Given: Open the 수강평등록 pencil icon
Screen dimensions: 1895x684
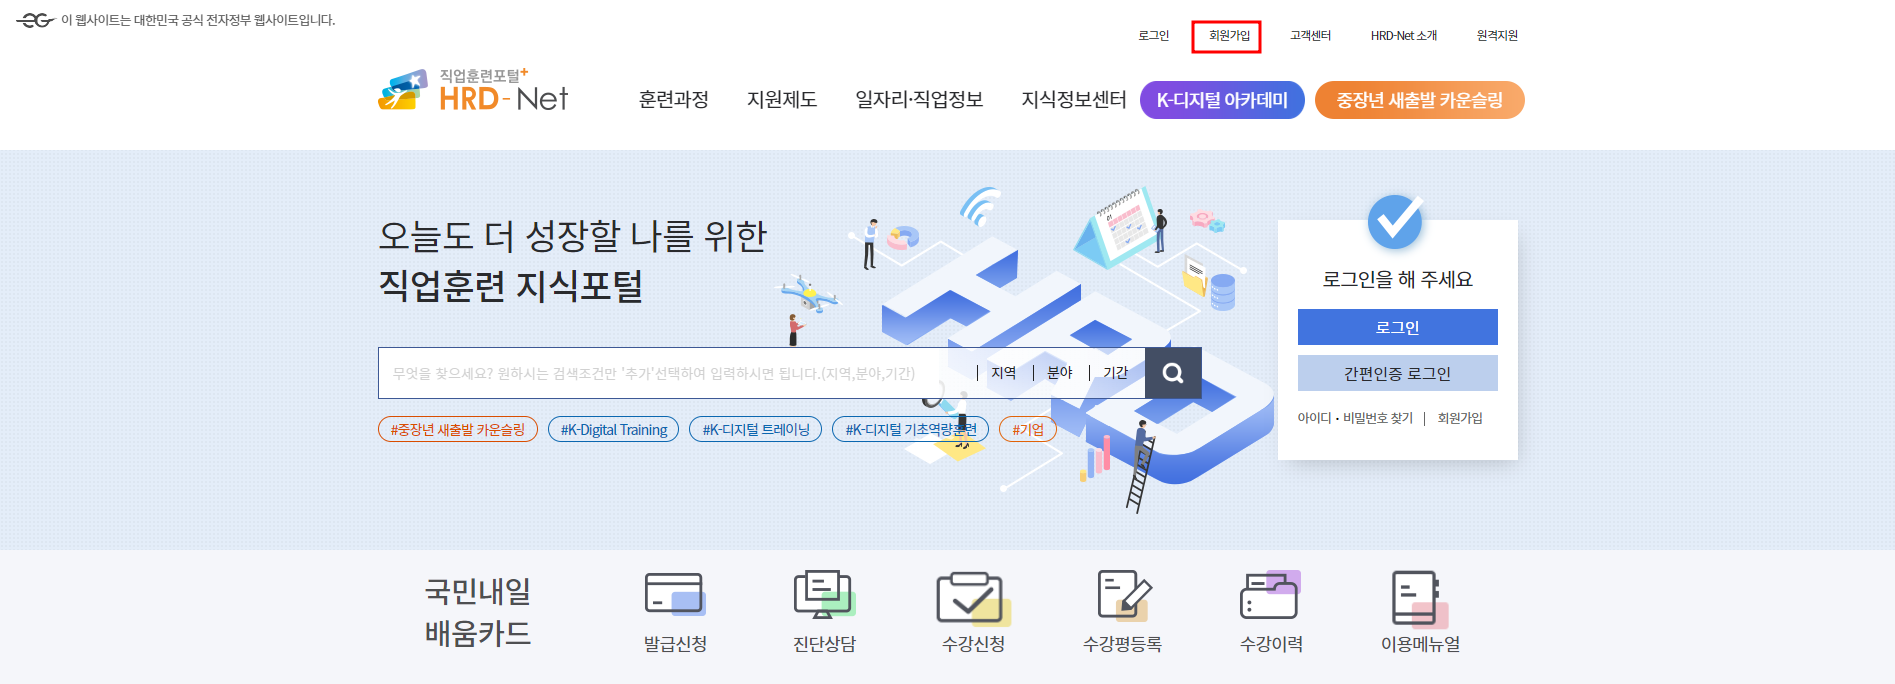Looking at the screenshot, I should [1124, 595].
